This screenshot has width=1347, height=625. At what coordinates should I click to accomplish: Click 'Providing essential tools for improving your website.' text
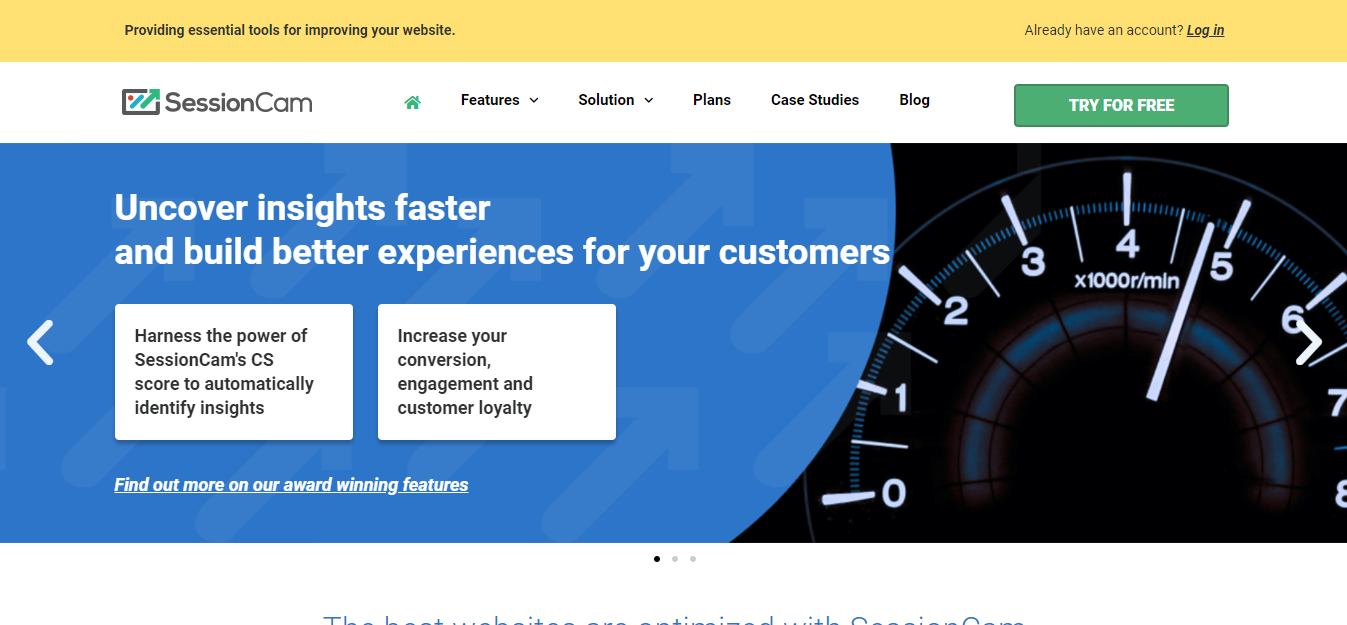pyautogui.click(x=290, y=30)
